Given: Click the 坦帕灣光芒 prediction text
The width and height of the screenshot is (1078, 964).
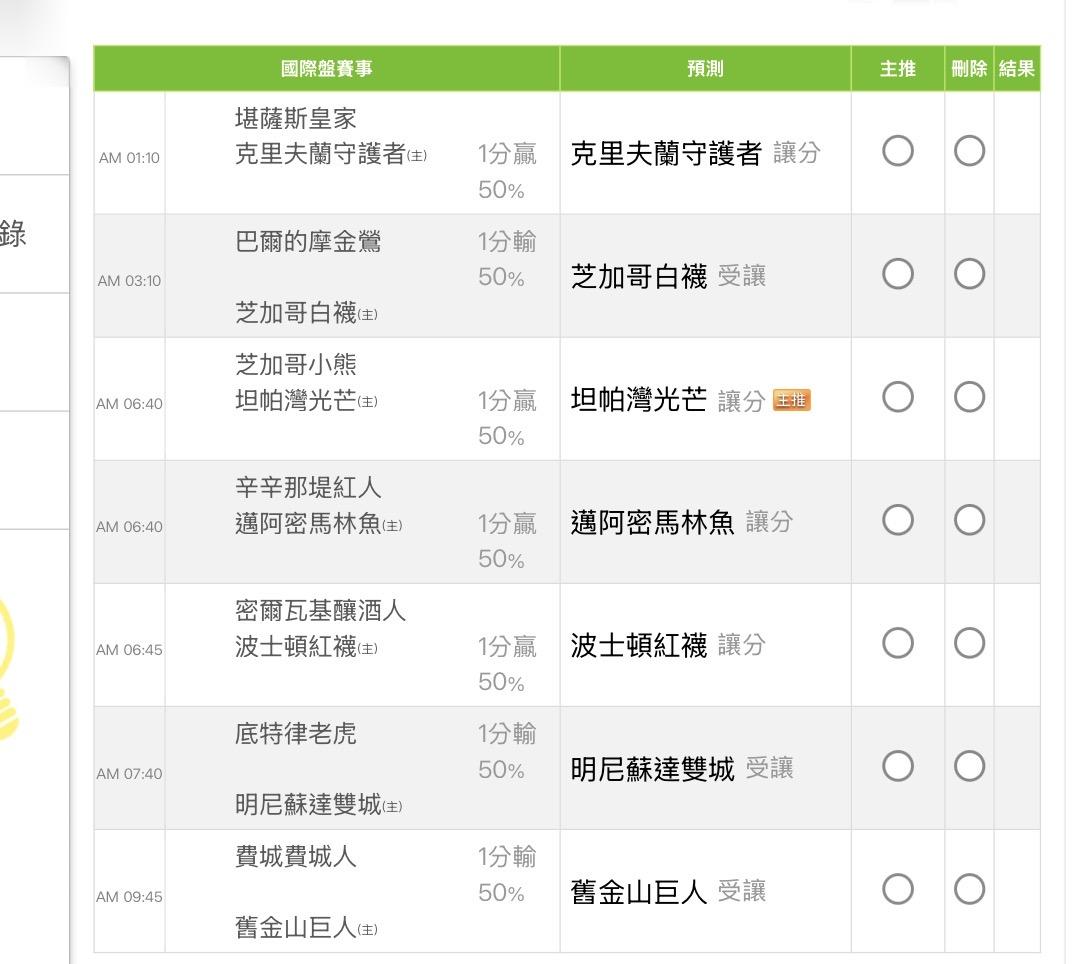Looking at the screenshot, I should 638,400.
